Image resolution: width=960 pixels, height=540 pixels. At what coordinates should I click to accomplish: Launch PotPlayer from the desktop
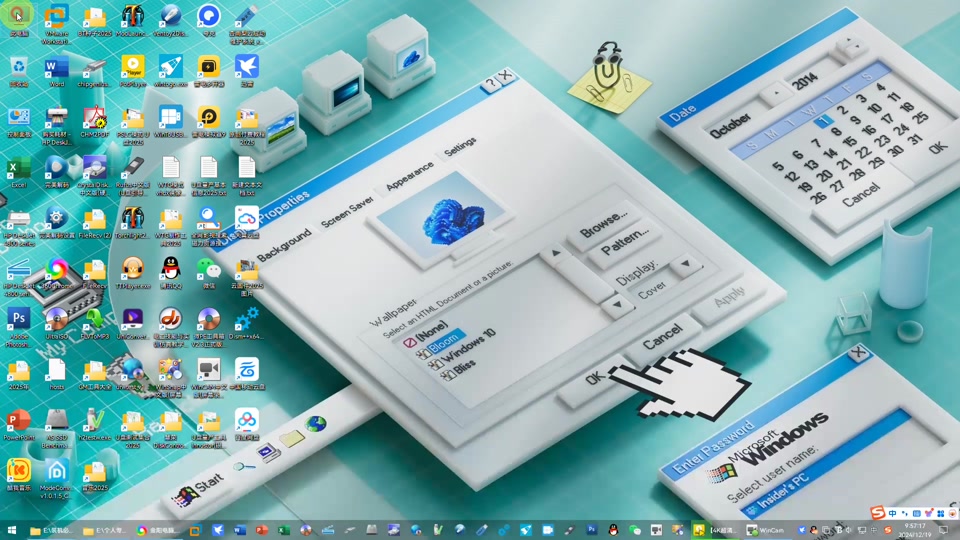[x=133, y=72]
